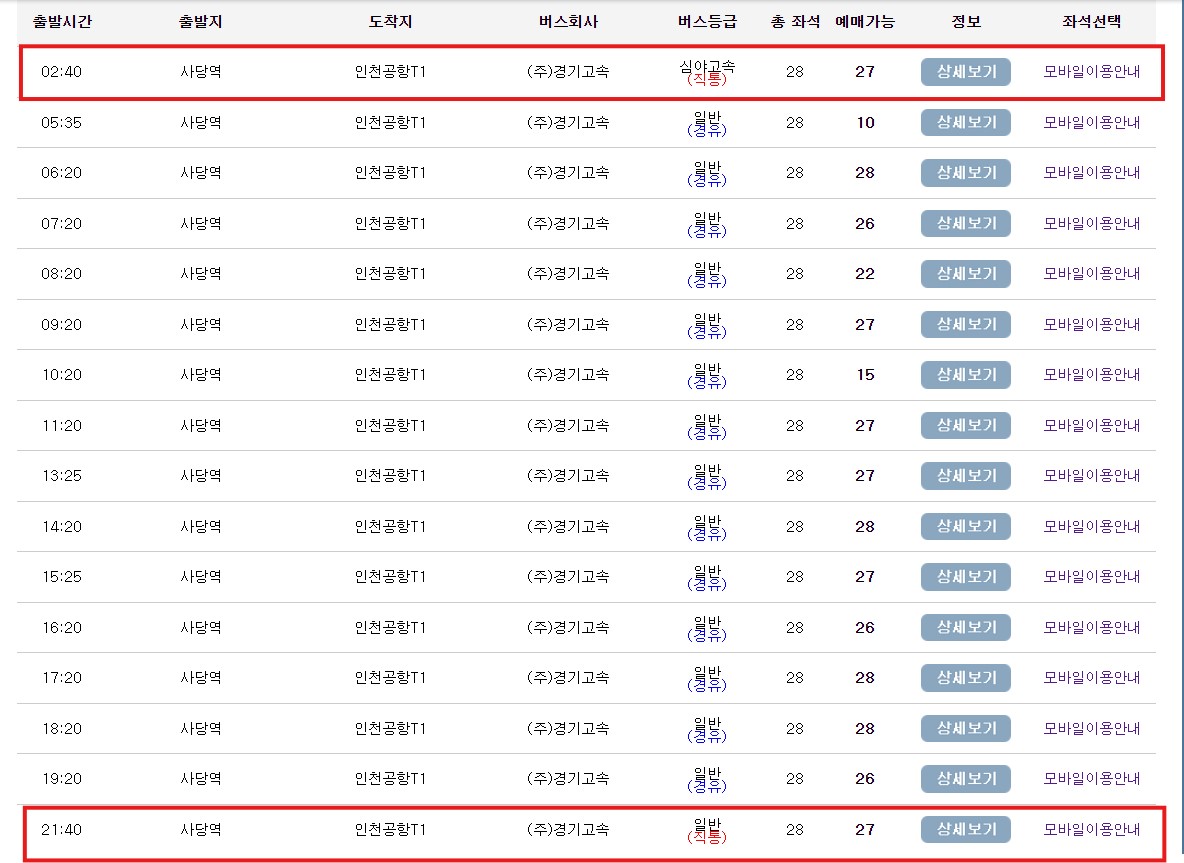Click 상세보기 for the 13:25 departure
Screen dimensions: 1184x863
tap(964, 475)
